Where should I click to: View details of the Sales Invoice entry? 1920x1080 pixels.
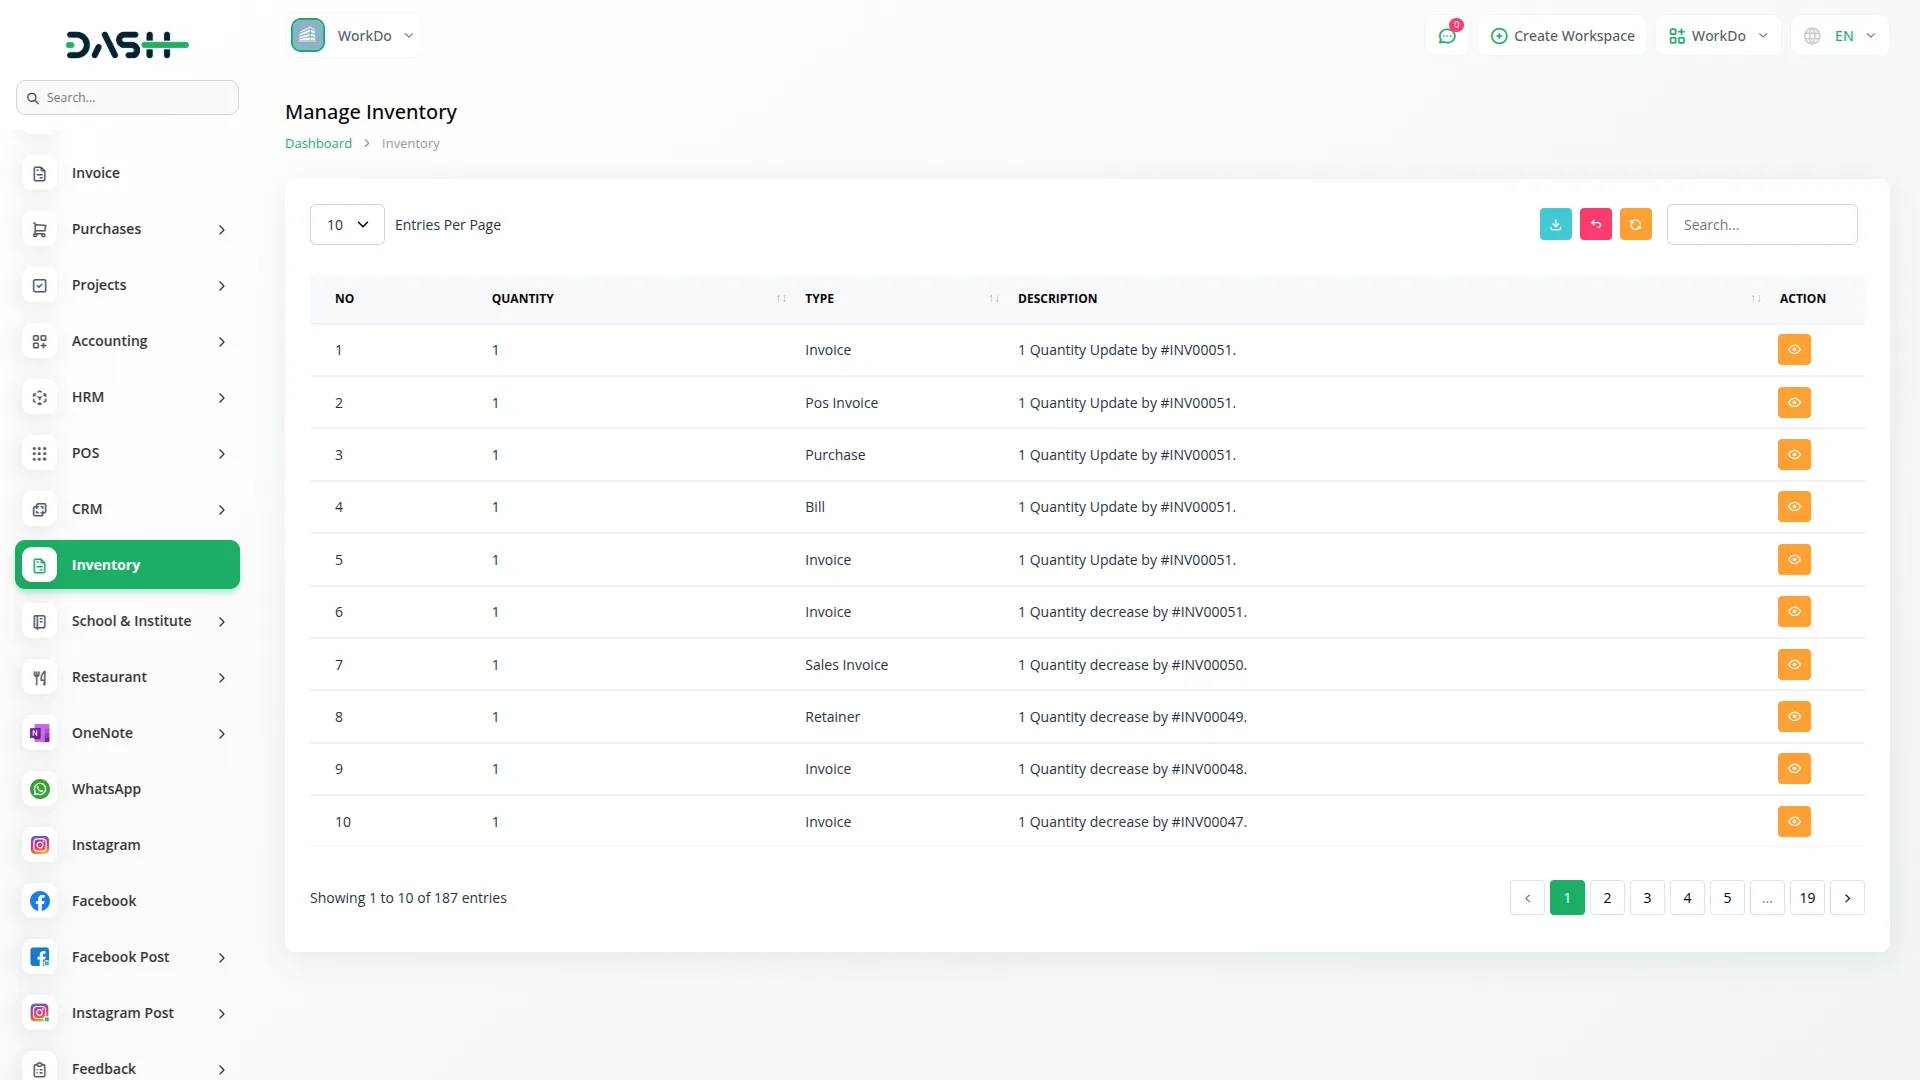tap(1793, 664)
